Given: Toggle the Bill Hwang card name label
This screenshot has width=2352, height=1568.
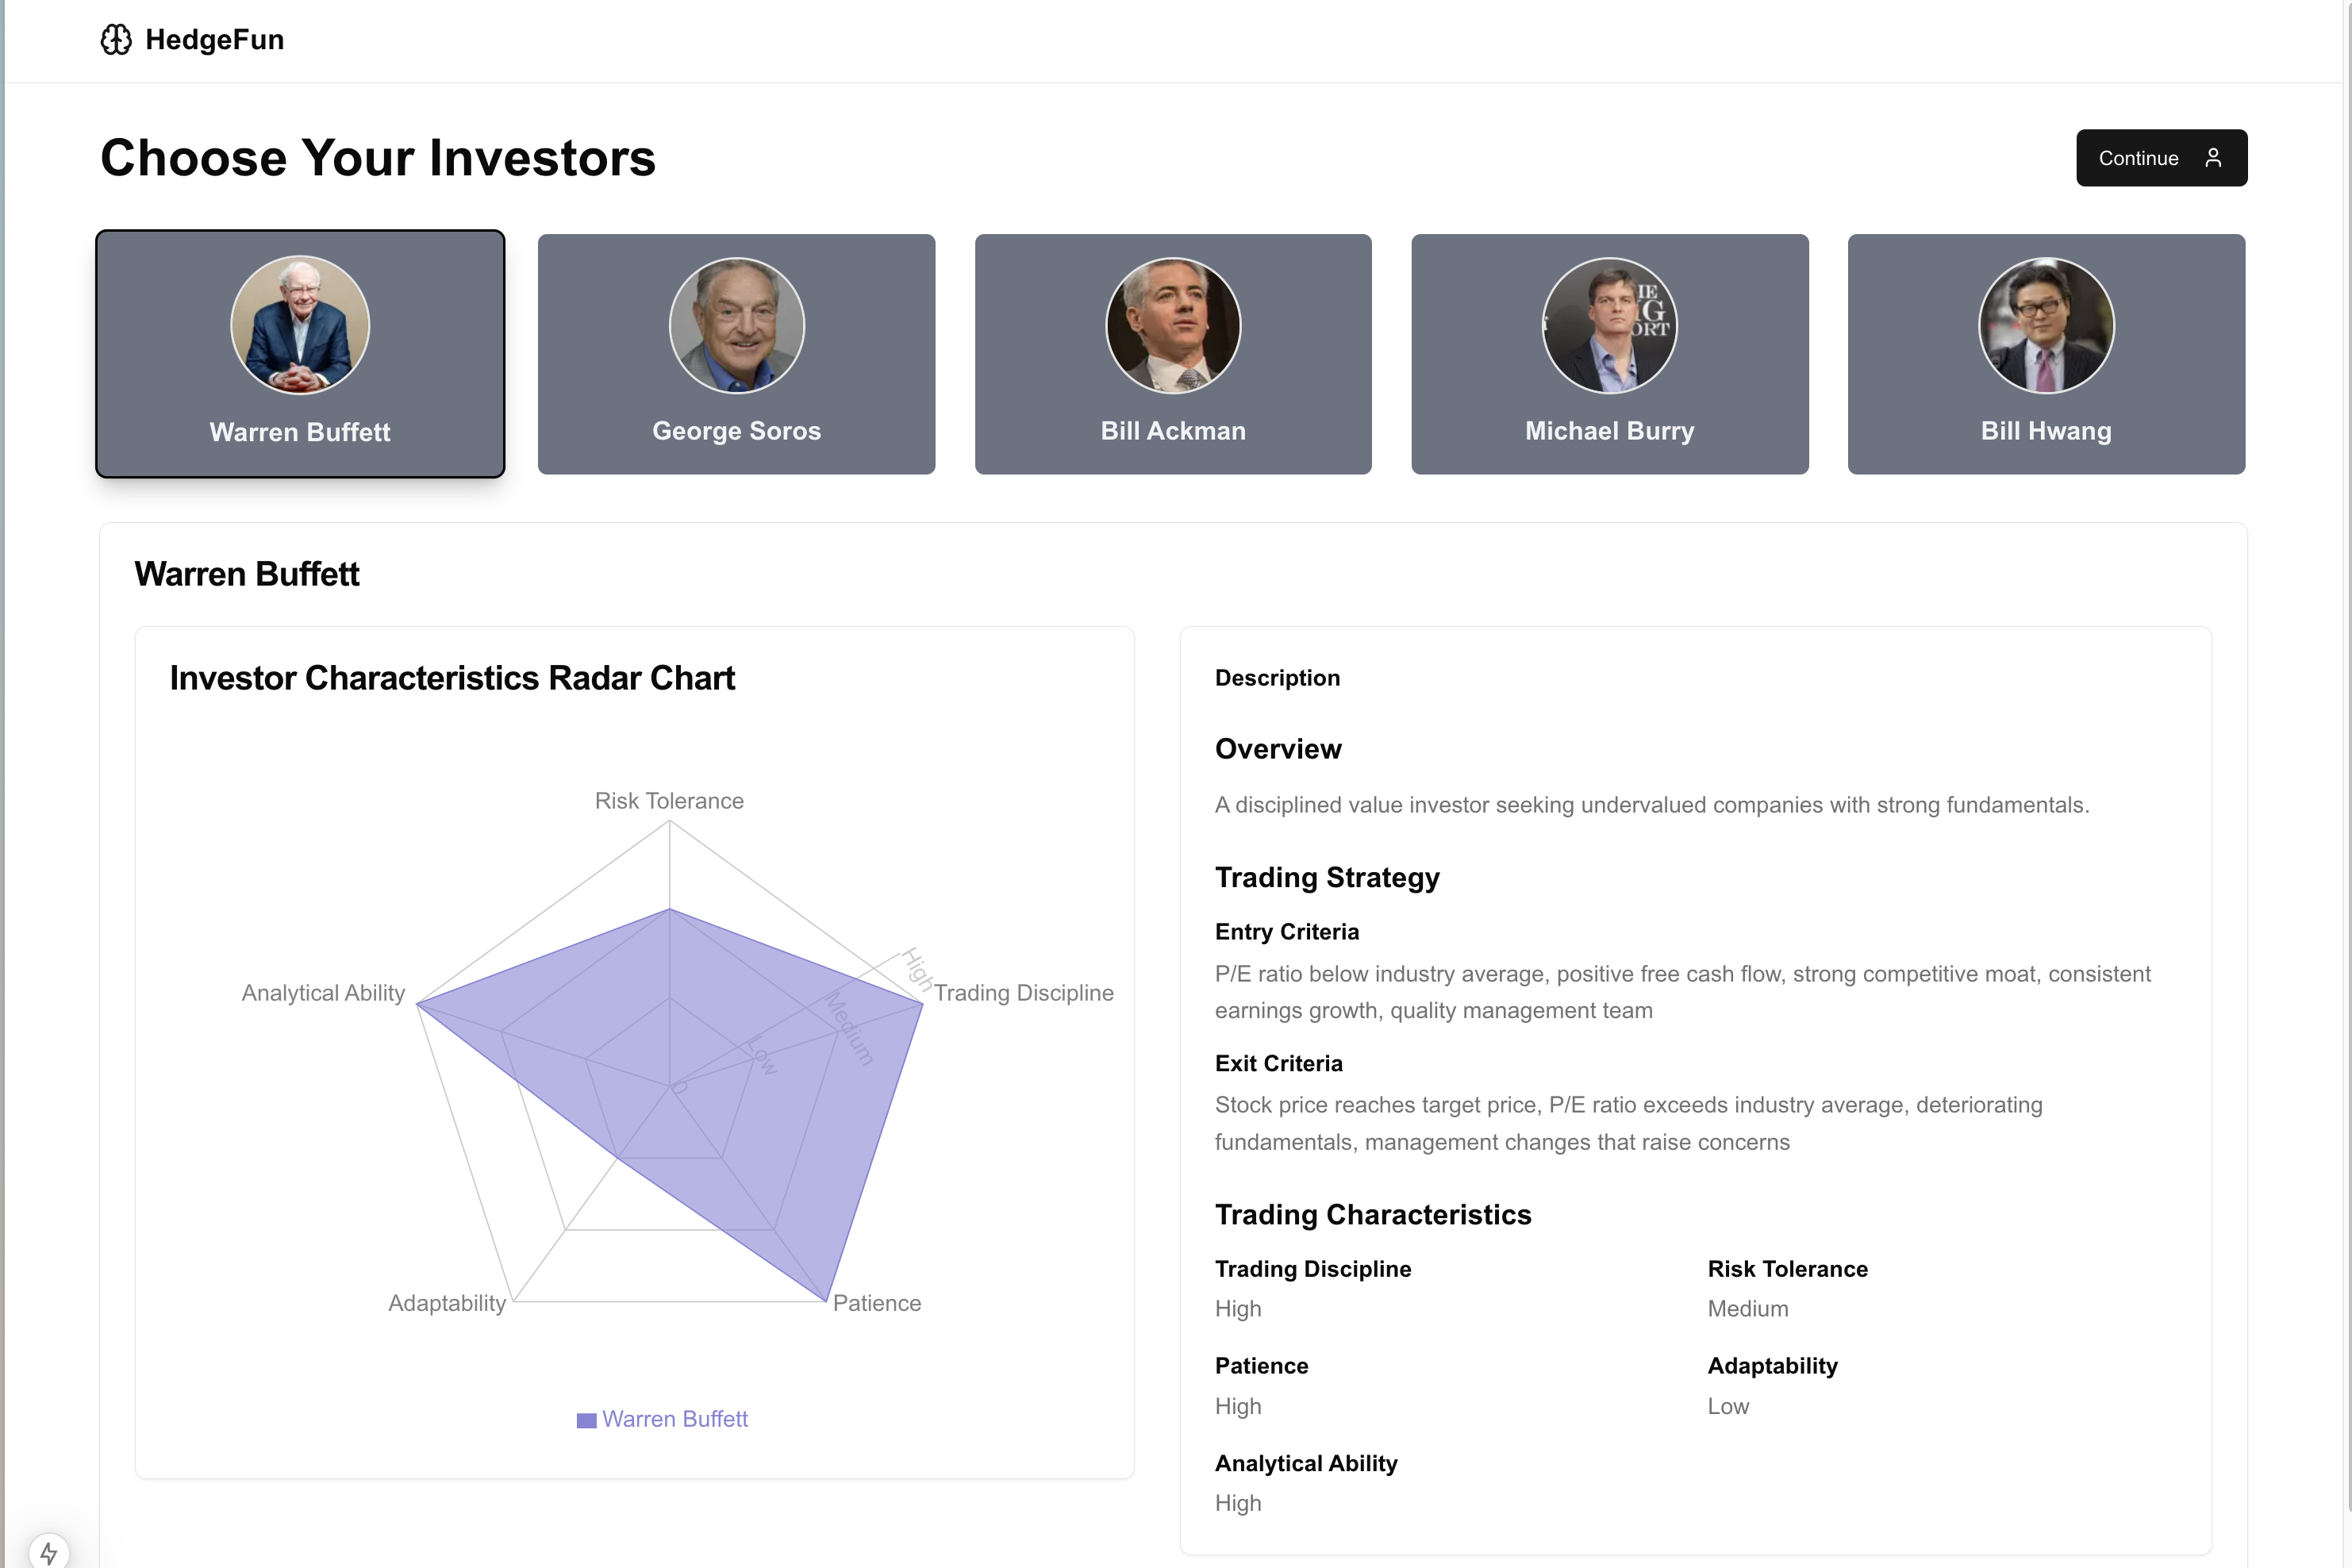Looking at the screenshot, I should point(2046,431).
